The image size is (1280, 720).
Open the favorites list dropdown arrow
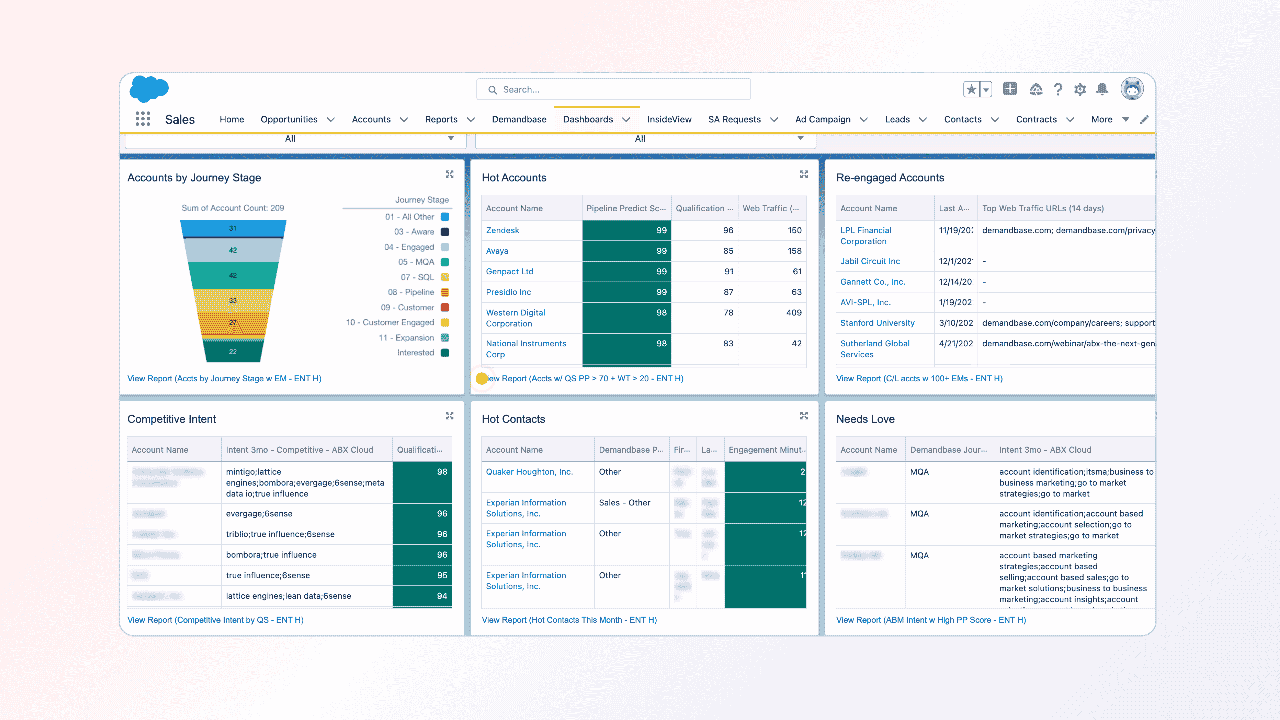986,89
